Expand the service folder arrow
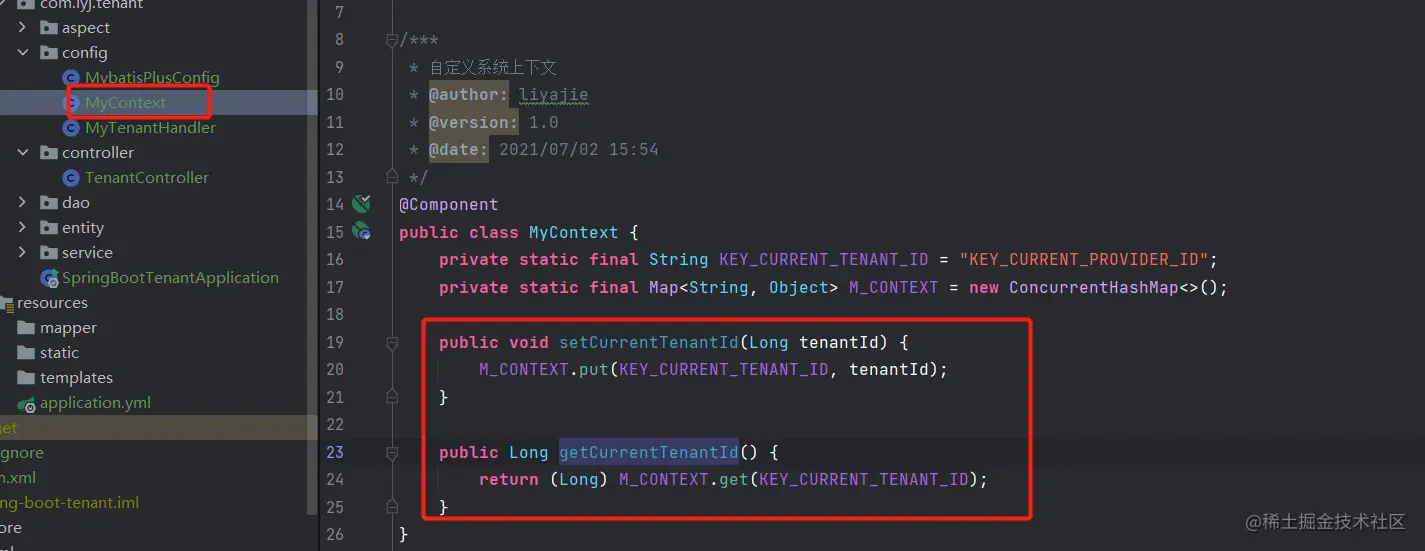The height and width of the screenshot is (551, 1425). click(23, 253)
